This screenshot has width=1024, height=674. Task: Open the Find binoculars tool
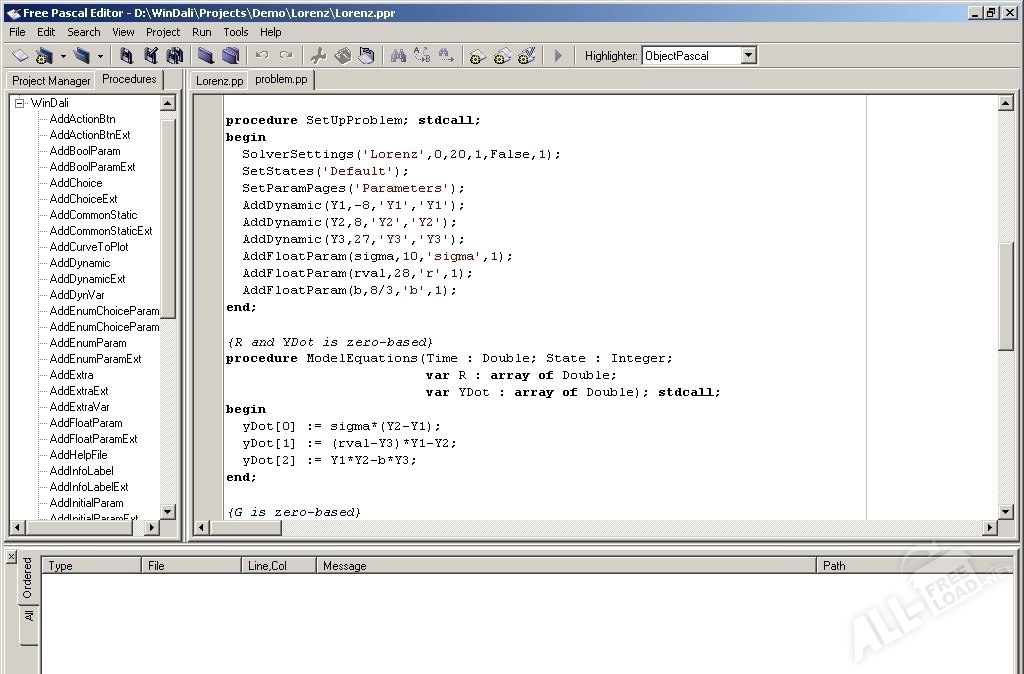(398, 56)
